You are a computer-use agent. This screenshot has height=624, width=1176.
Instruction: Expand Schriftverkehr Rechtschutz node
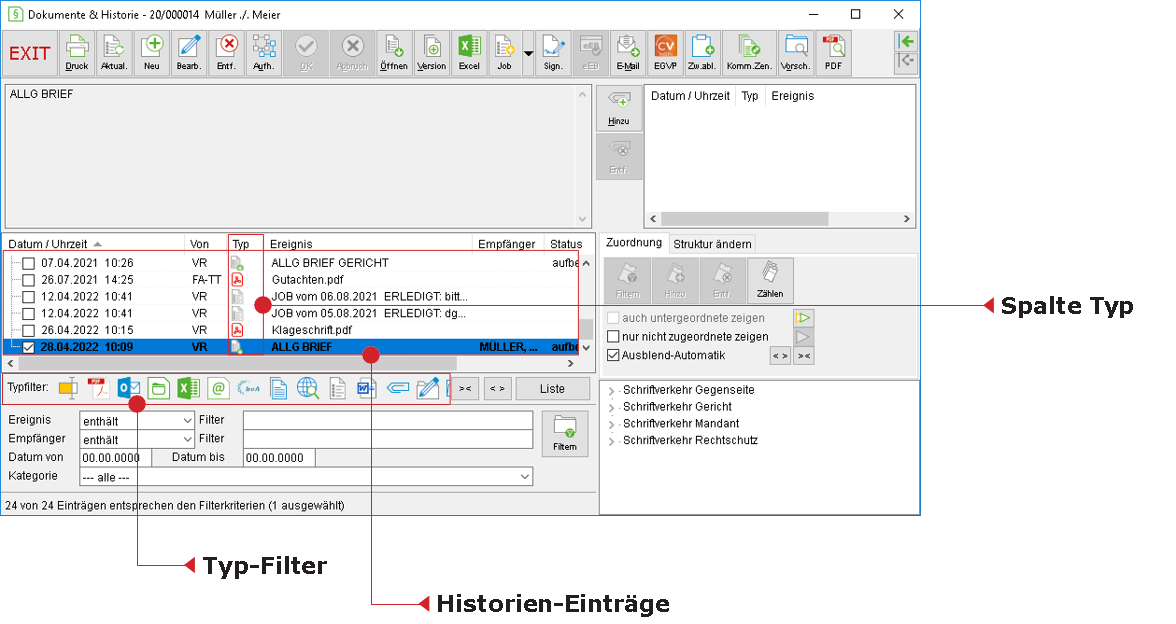[611, 441]
